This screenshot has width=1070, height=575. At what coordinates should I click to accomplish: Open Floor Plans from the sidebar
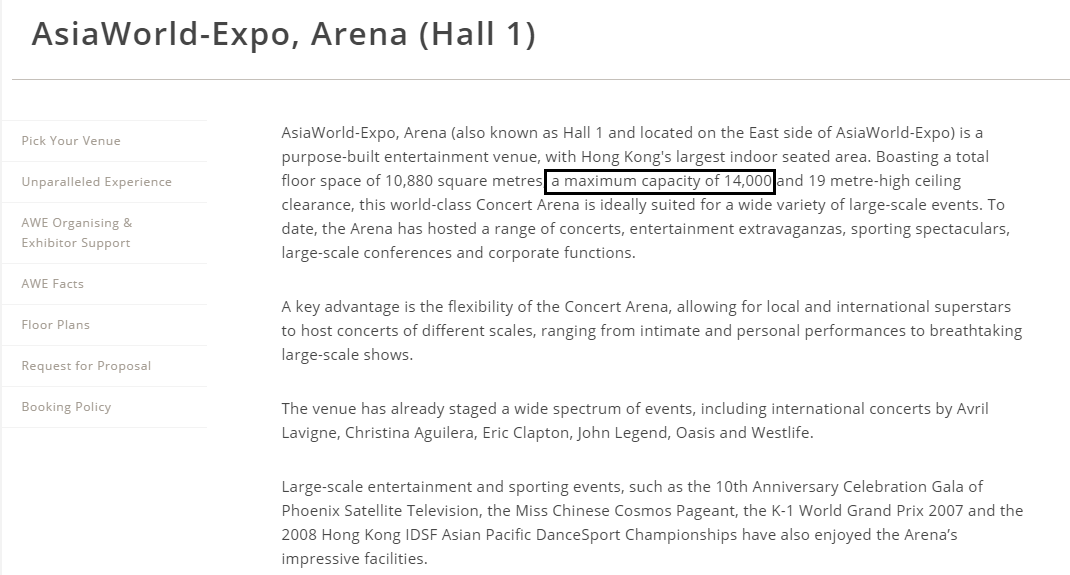click(x=56, y=325)
